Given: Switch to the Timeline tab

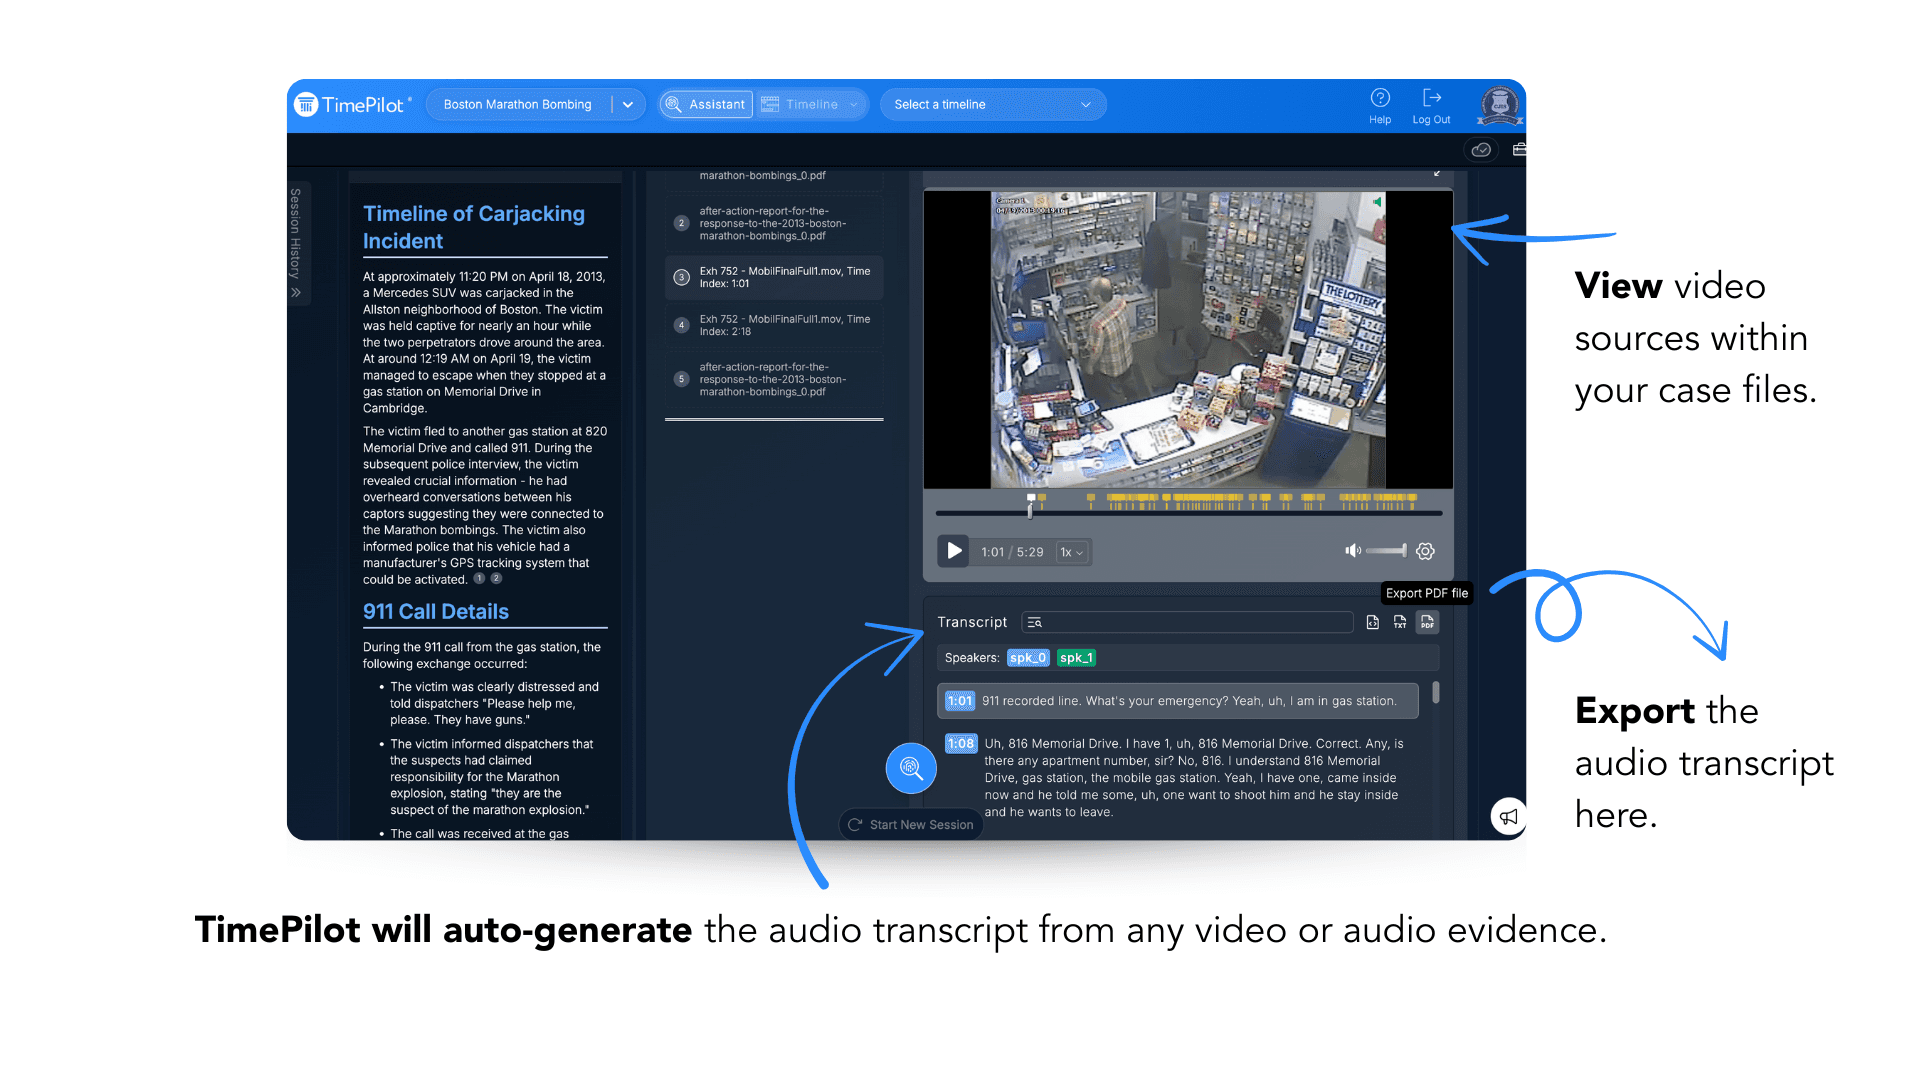Looking at the screenshot, I should [811, 104].
